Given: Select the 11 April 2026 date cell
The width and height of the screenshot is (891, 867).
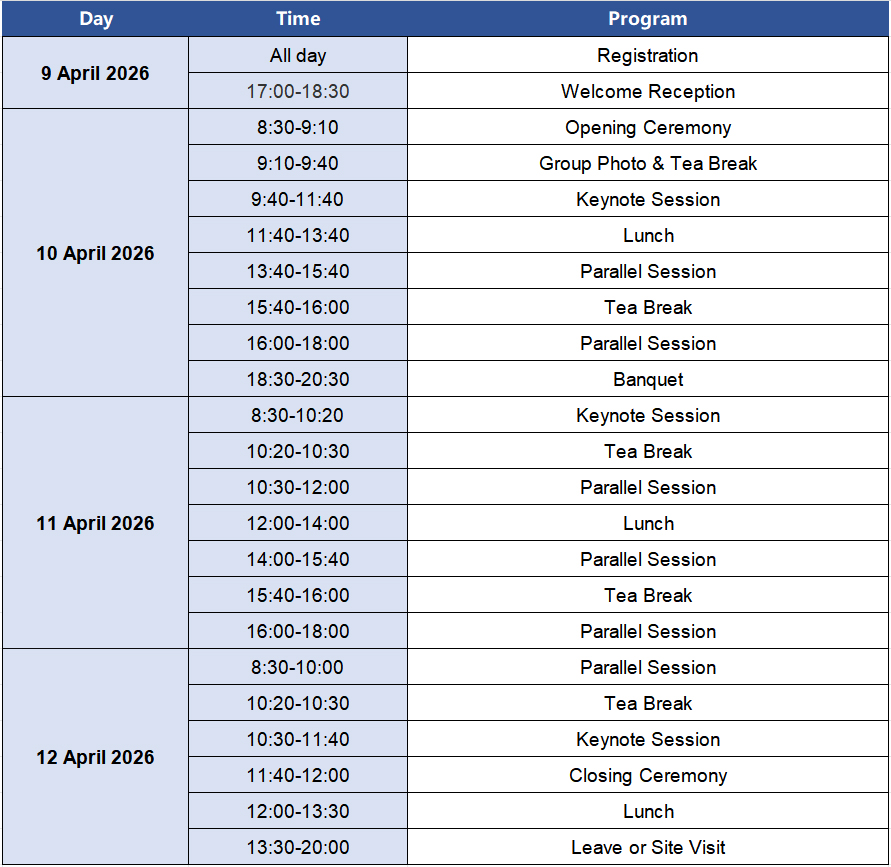Looking at the screenshot, I should 95,523.
